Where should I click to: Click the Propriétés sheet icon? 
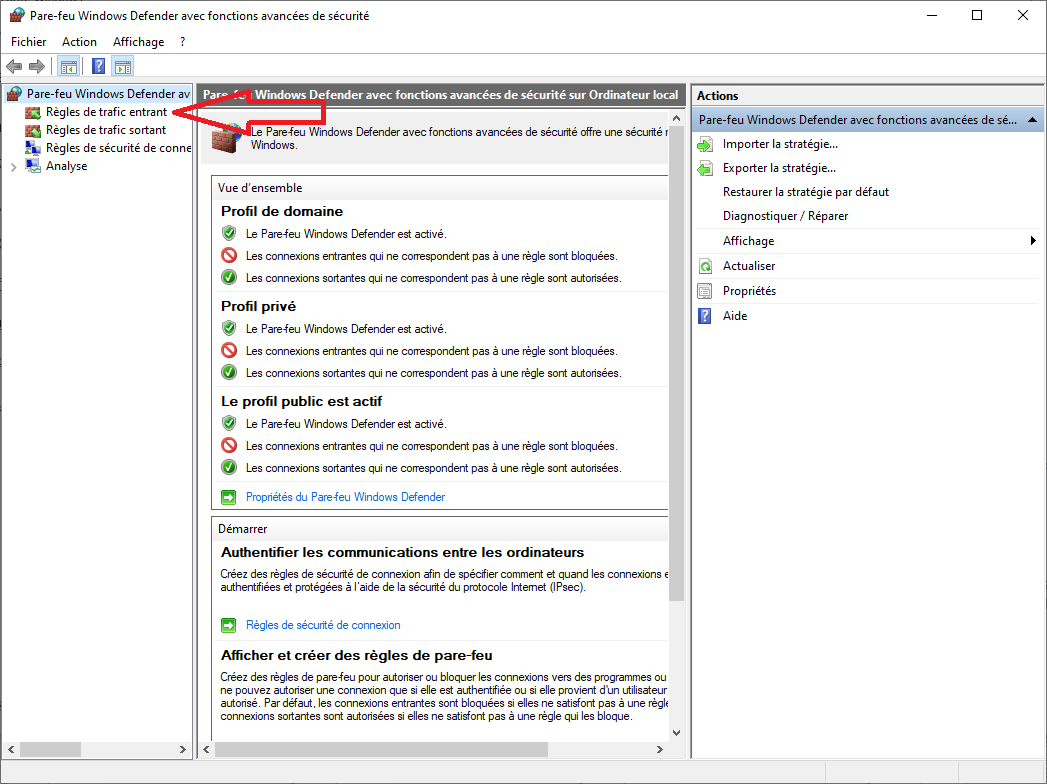point(705,291)
